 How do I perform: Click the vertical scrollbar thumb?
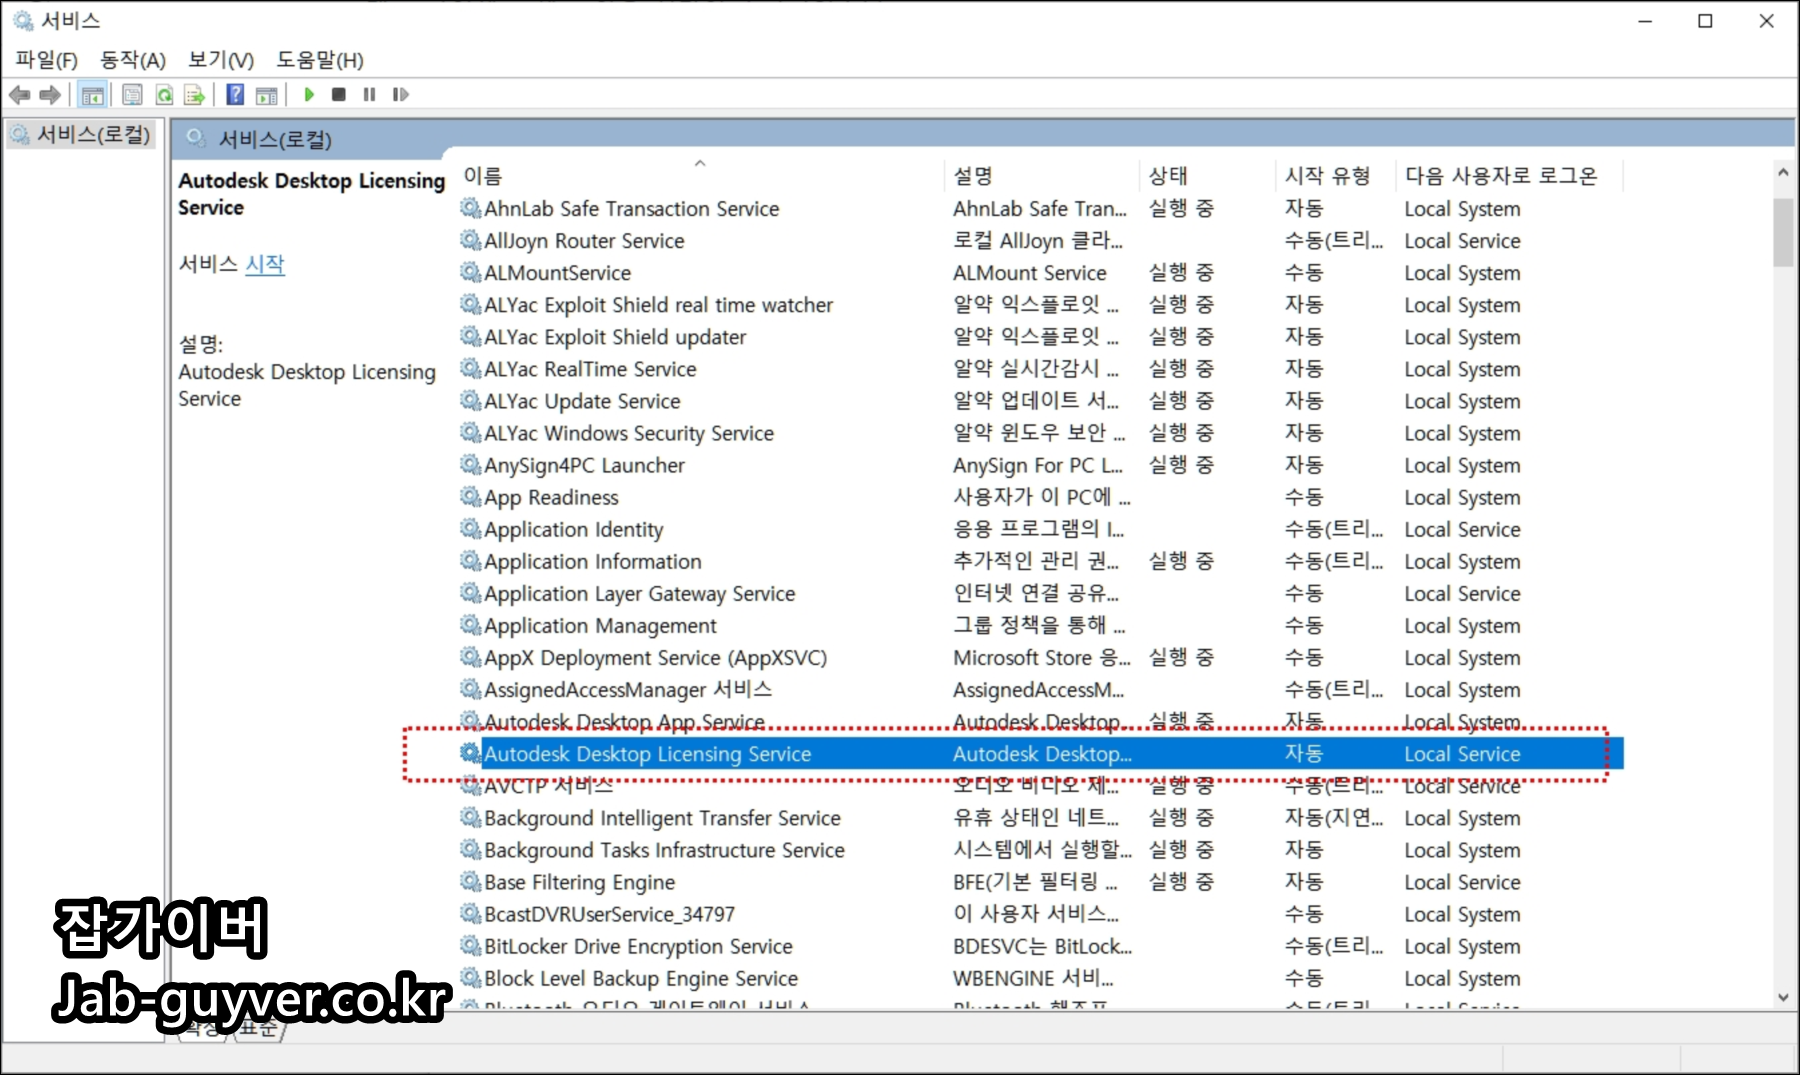[1783, 232]
